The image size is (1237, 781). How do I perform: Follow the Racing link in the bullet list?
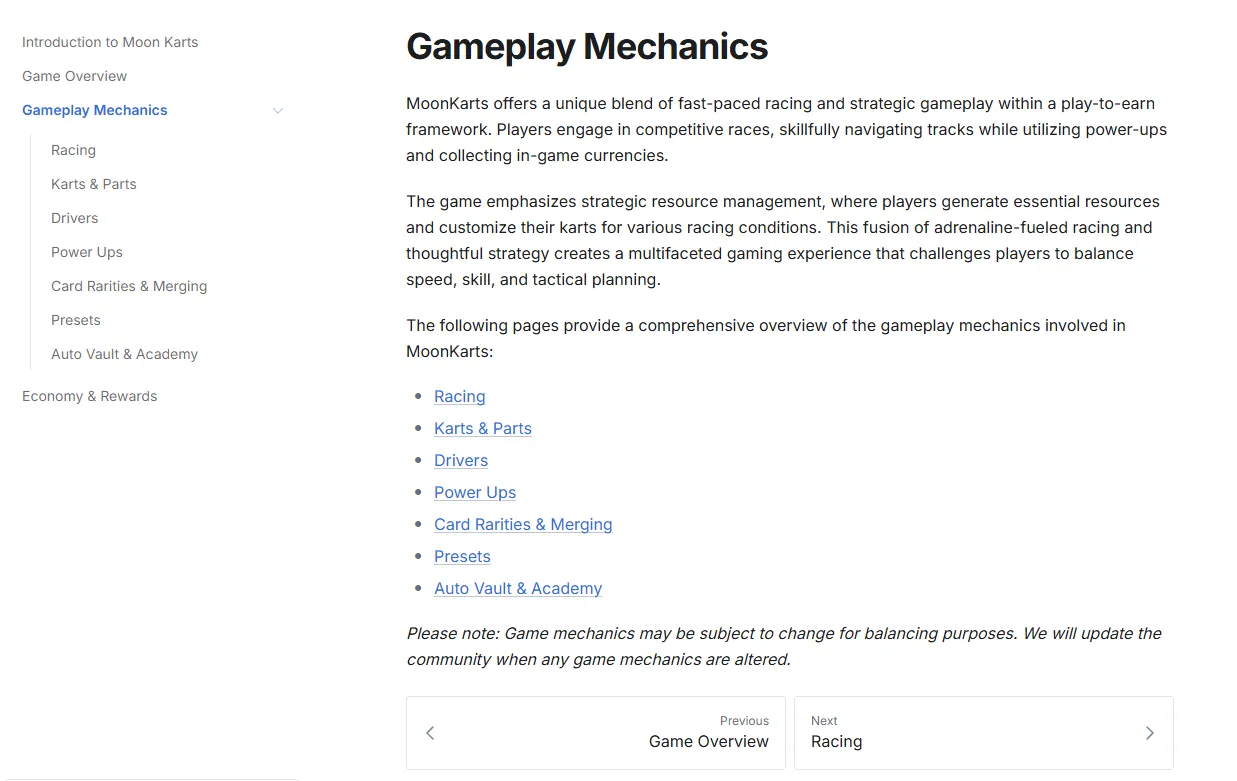[x=460, y=396]
